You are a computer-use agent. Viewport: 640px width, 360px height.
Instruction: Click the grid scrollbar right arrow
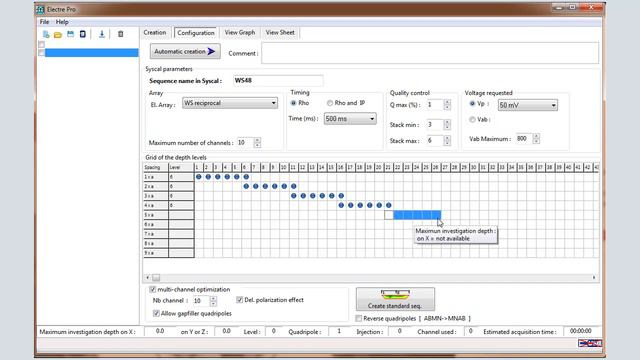point(594,278)
